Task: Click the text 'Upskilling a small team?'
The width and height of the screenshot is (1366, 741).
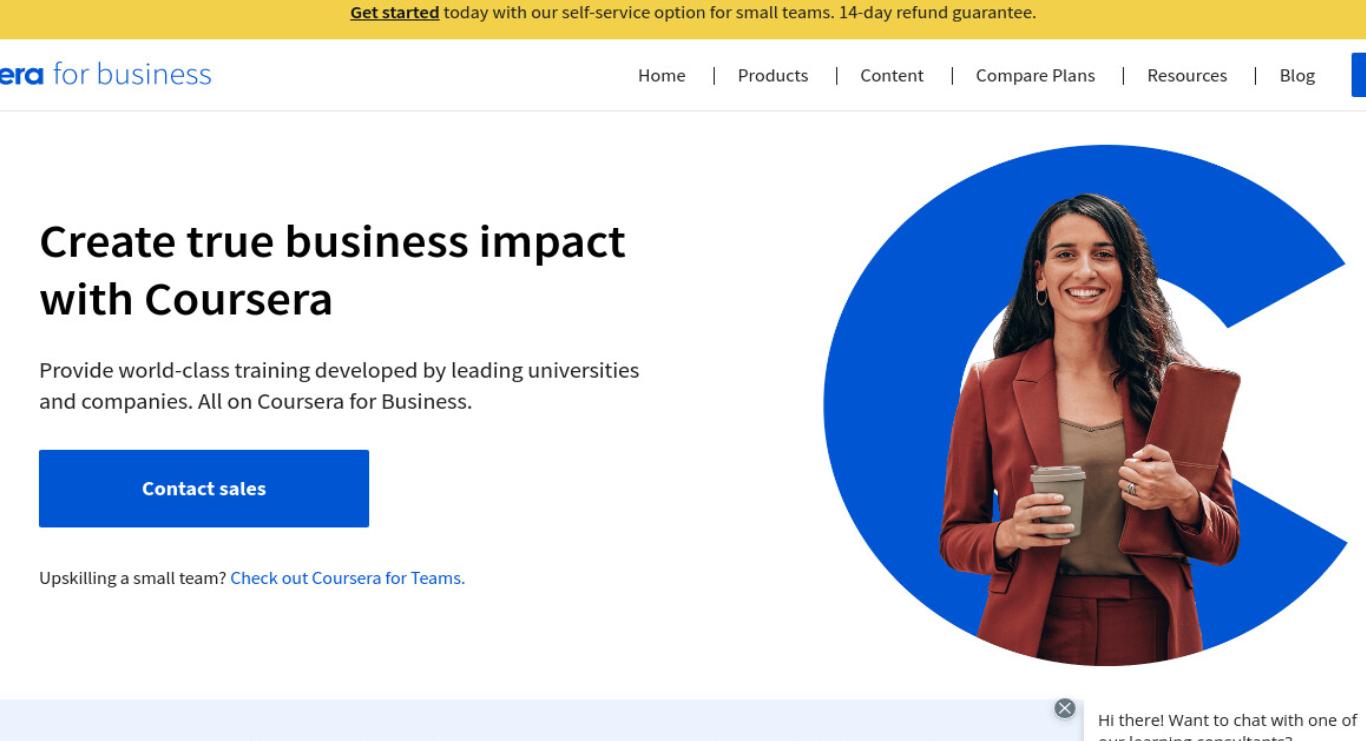Action: 133,578
